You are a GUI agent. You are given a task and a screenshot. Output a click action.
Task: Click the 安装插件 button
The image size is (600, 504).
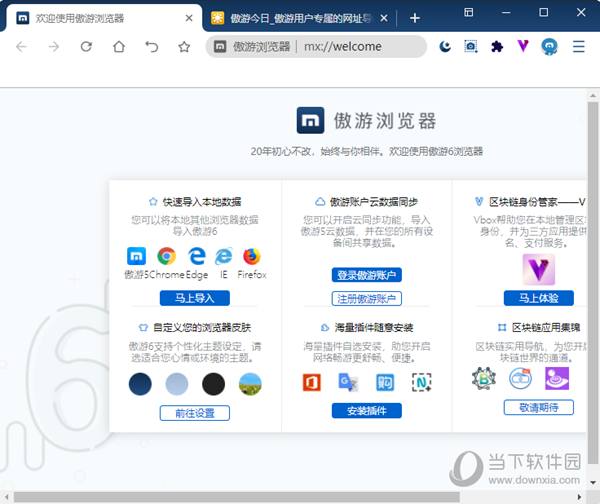click(367, 411)
